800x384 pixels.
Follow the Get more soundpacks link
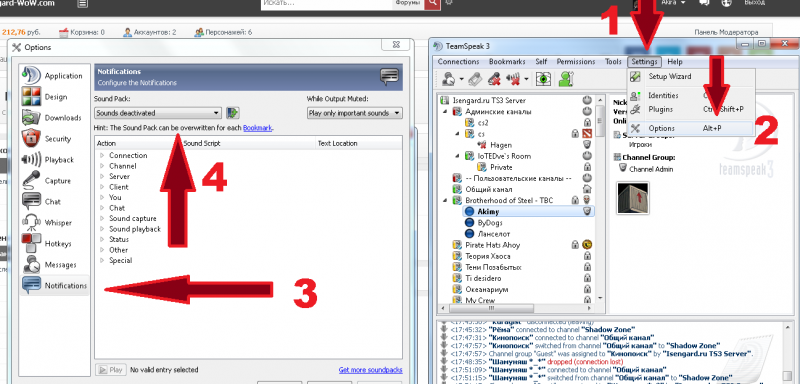click(x=370, y=370)
